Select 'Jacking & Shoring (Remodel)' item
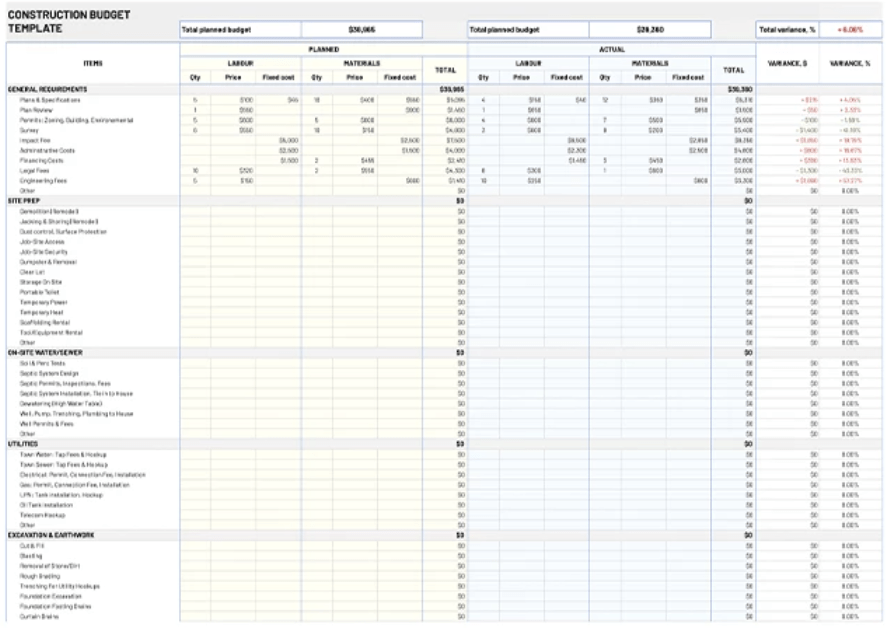 [59, 222]
